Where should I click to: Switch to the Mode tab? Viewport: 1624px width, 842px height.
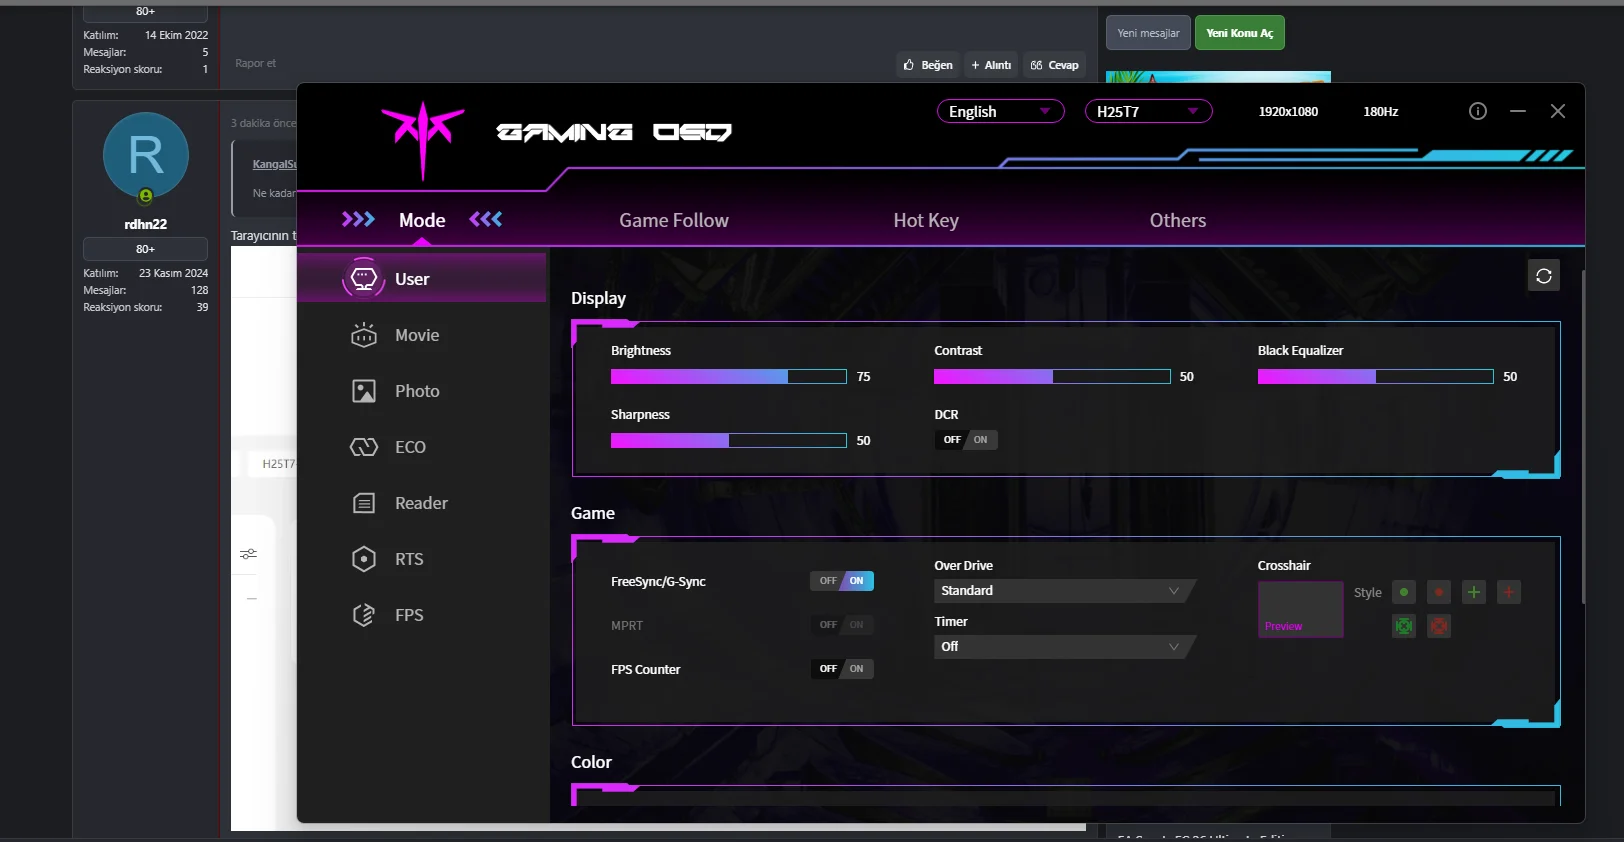(422, 220)
